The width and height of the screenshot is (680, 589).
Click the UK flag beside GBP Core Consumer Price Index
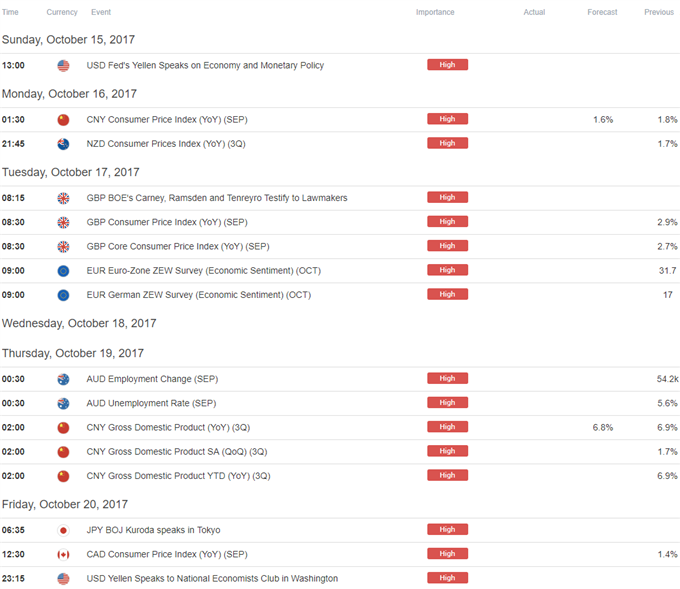(x=63, y=247)
